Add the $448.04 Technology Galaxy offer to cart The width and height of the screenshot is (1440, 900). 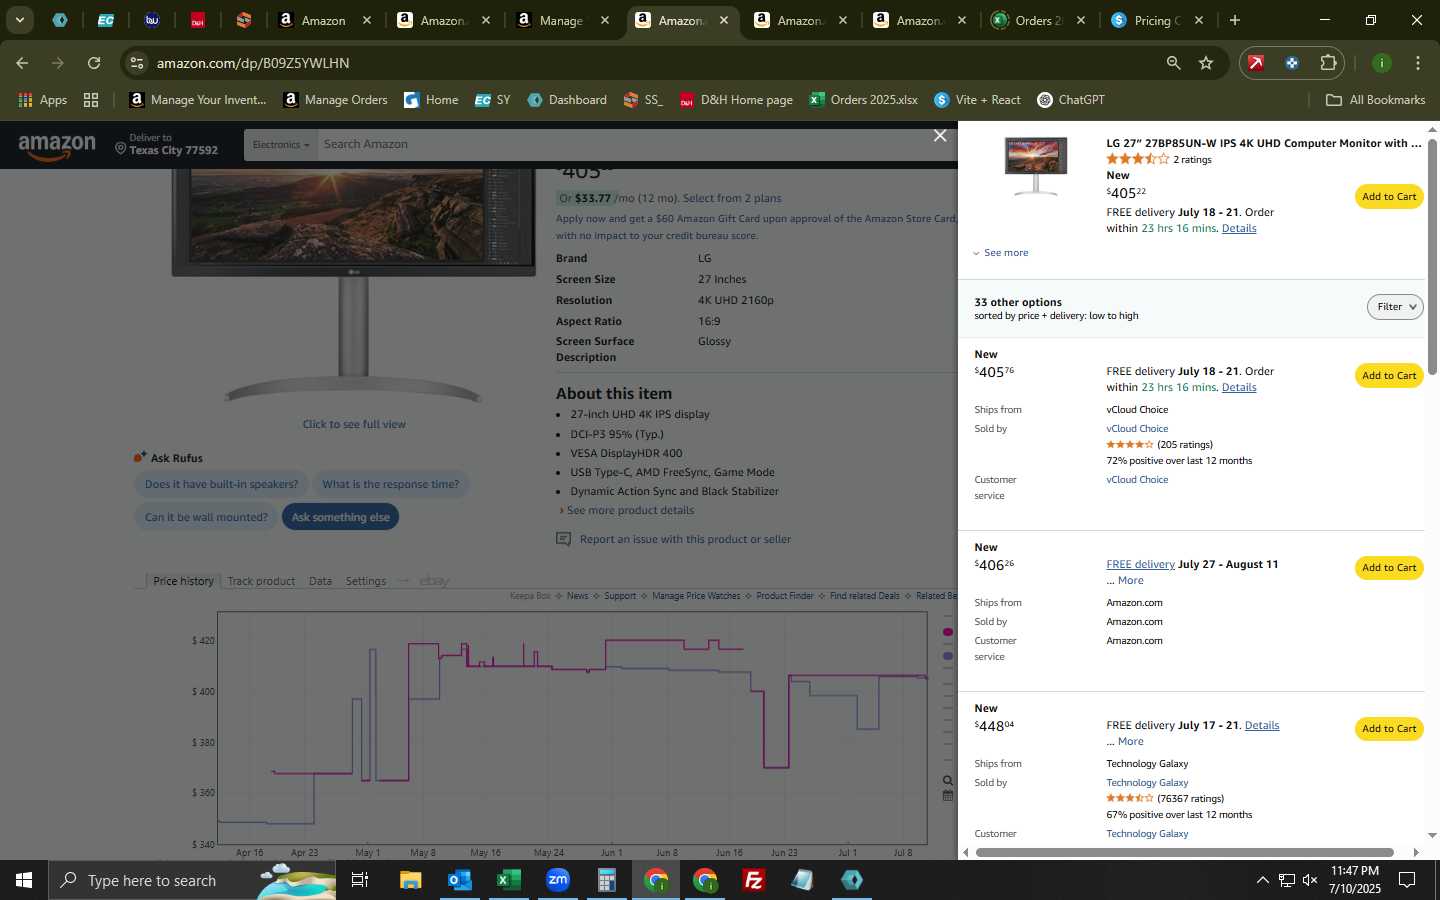pos(1389,729)
